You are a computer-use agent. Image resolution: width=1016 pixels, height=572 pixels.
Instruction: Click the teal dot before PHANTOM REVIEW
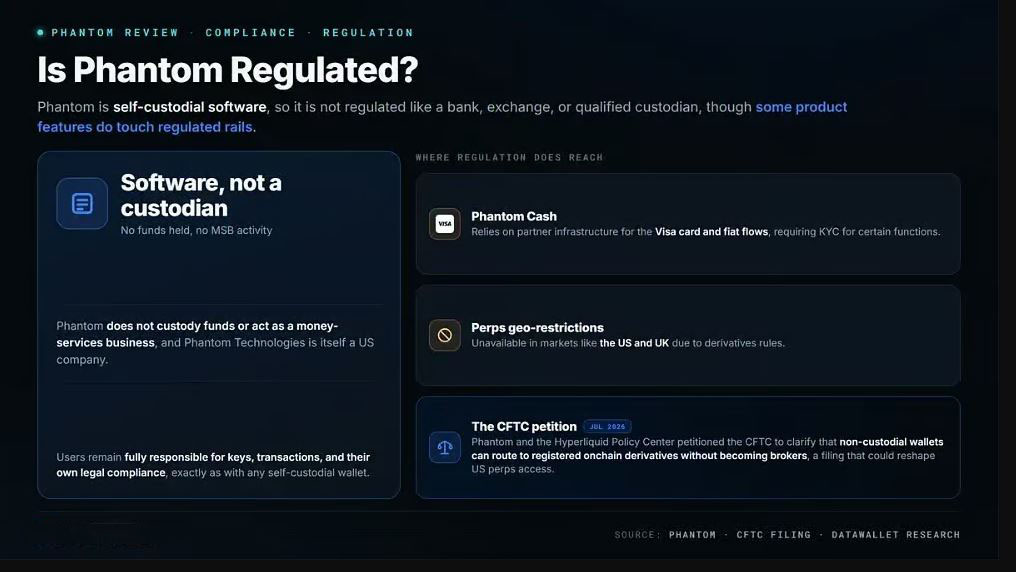click(40, 32)
